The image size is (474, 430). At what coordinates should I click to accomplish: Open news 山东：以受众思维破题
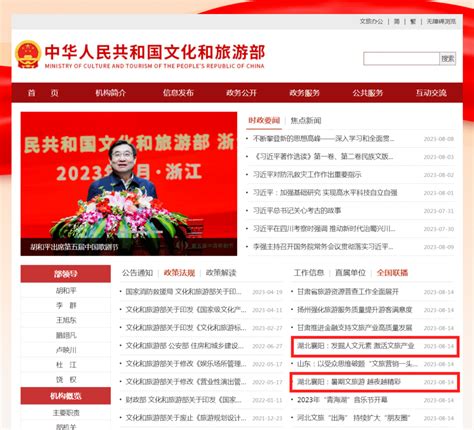[357, 364]
